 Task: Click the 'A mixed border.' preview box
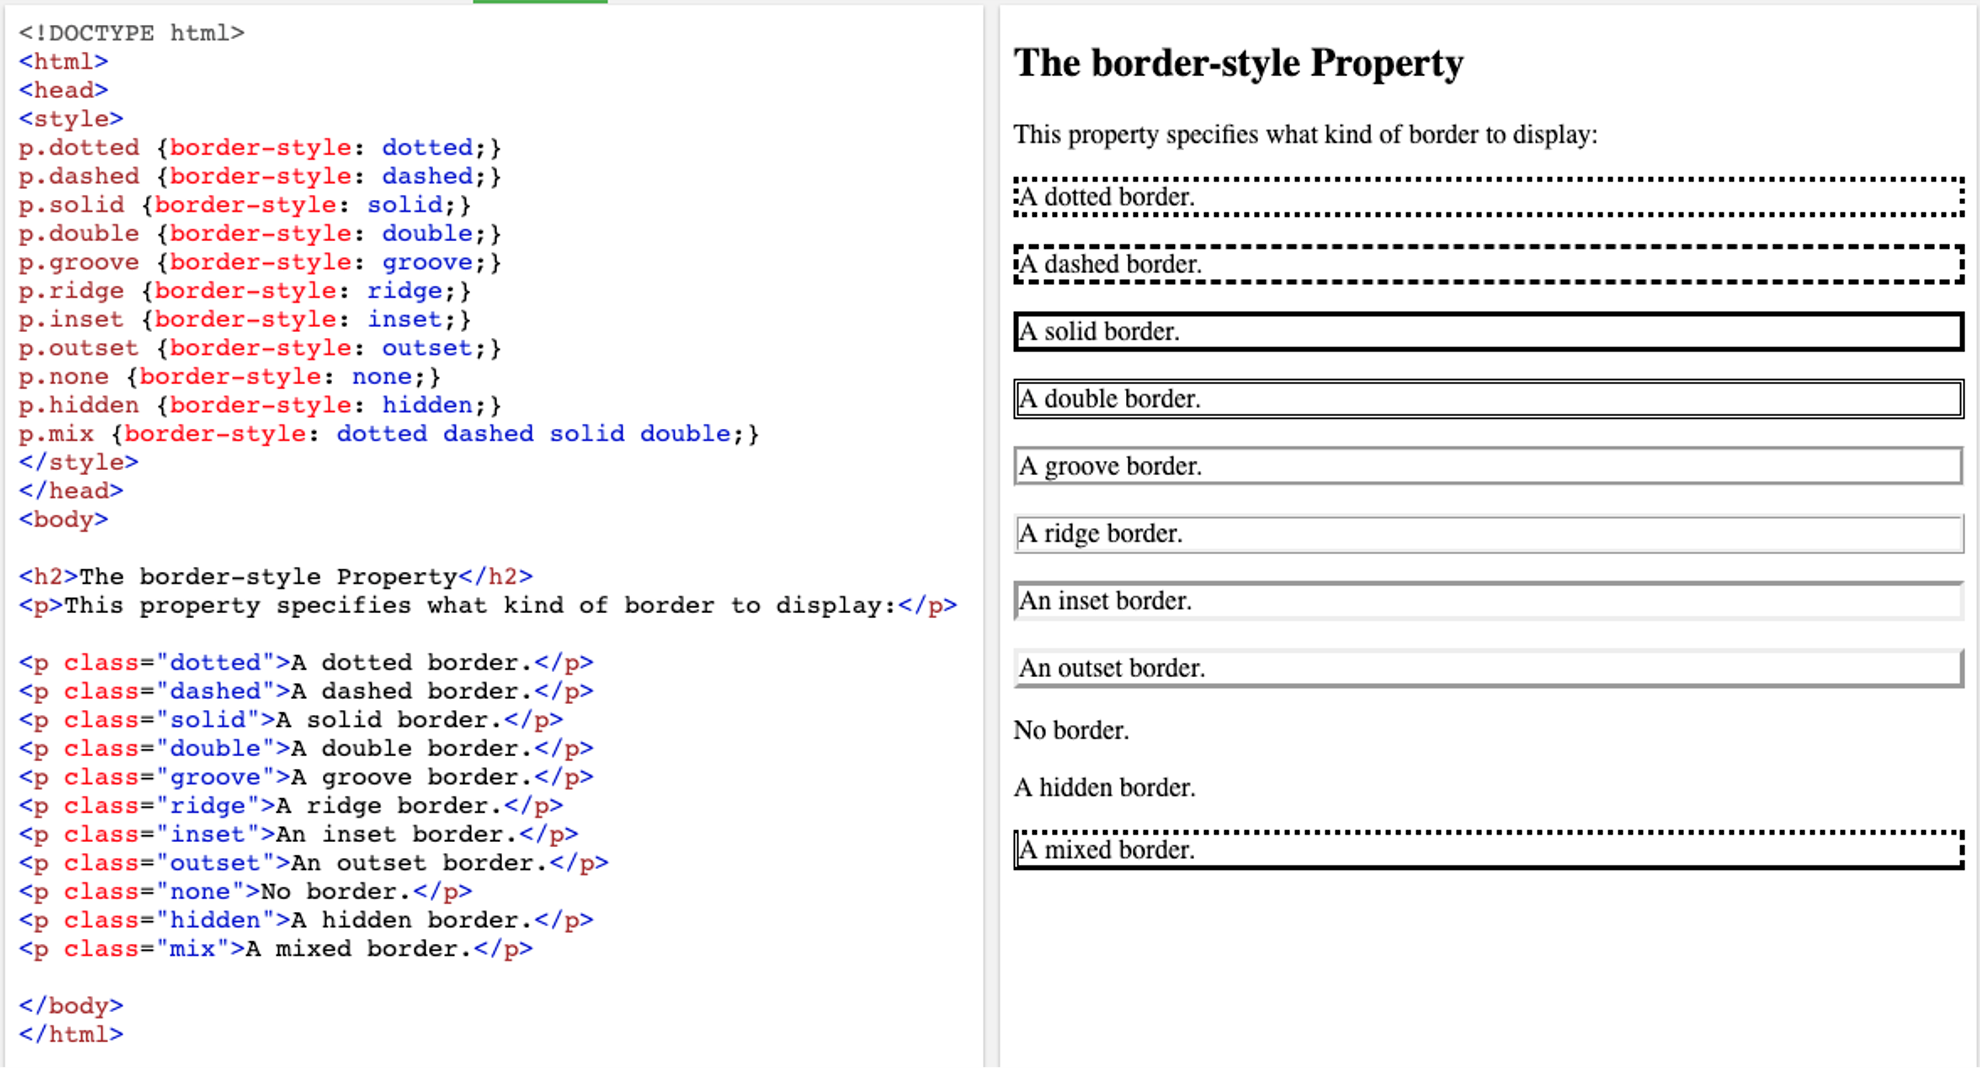click(1489, 850)
